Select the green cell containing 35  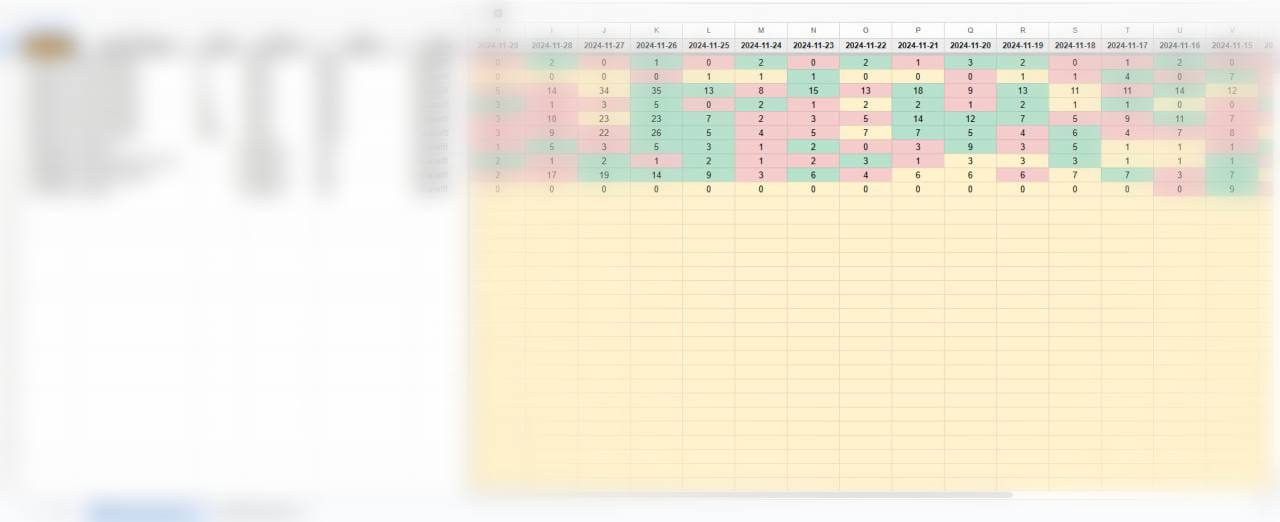point(656,90)
